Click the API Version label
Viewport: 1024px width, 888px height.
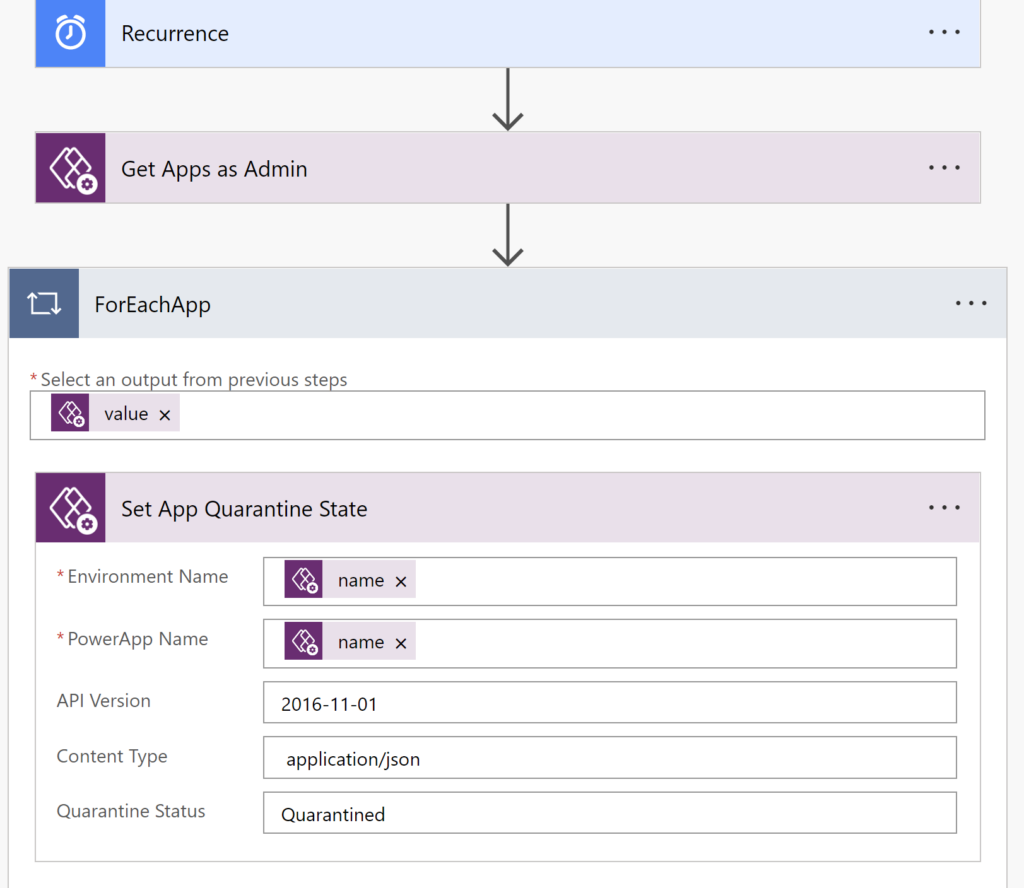click(103, 701)
